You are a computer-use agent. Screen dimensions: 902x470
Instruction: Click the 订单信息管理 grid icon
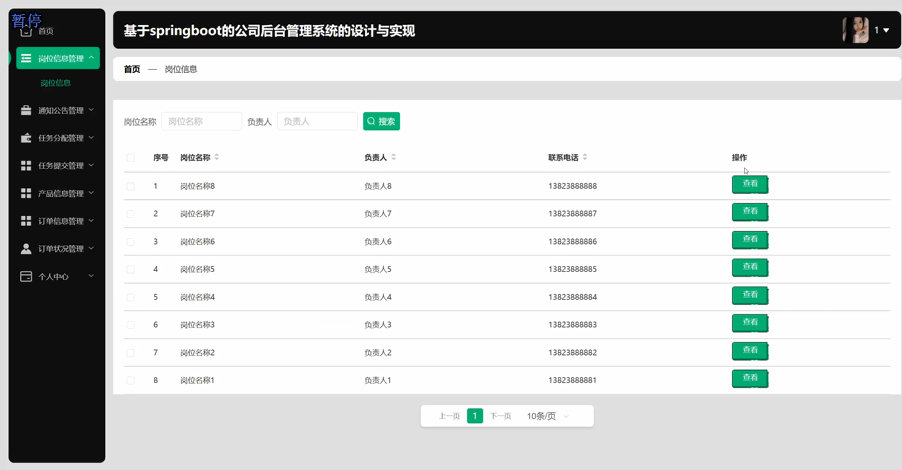pyautogui.click(x=26, y=221)
